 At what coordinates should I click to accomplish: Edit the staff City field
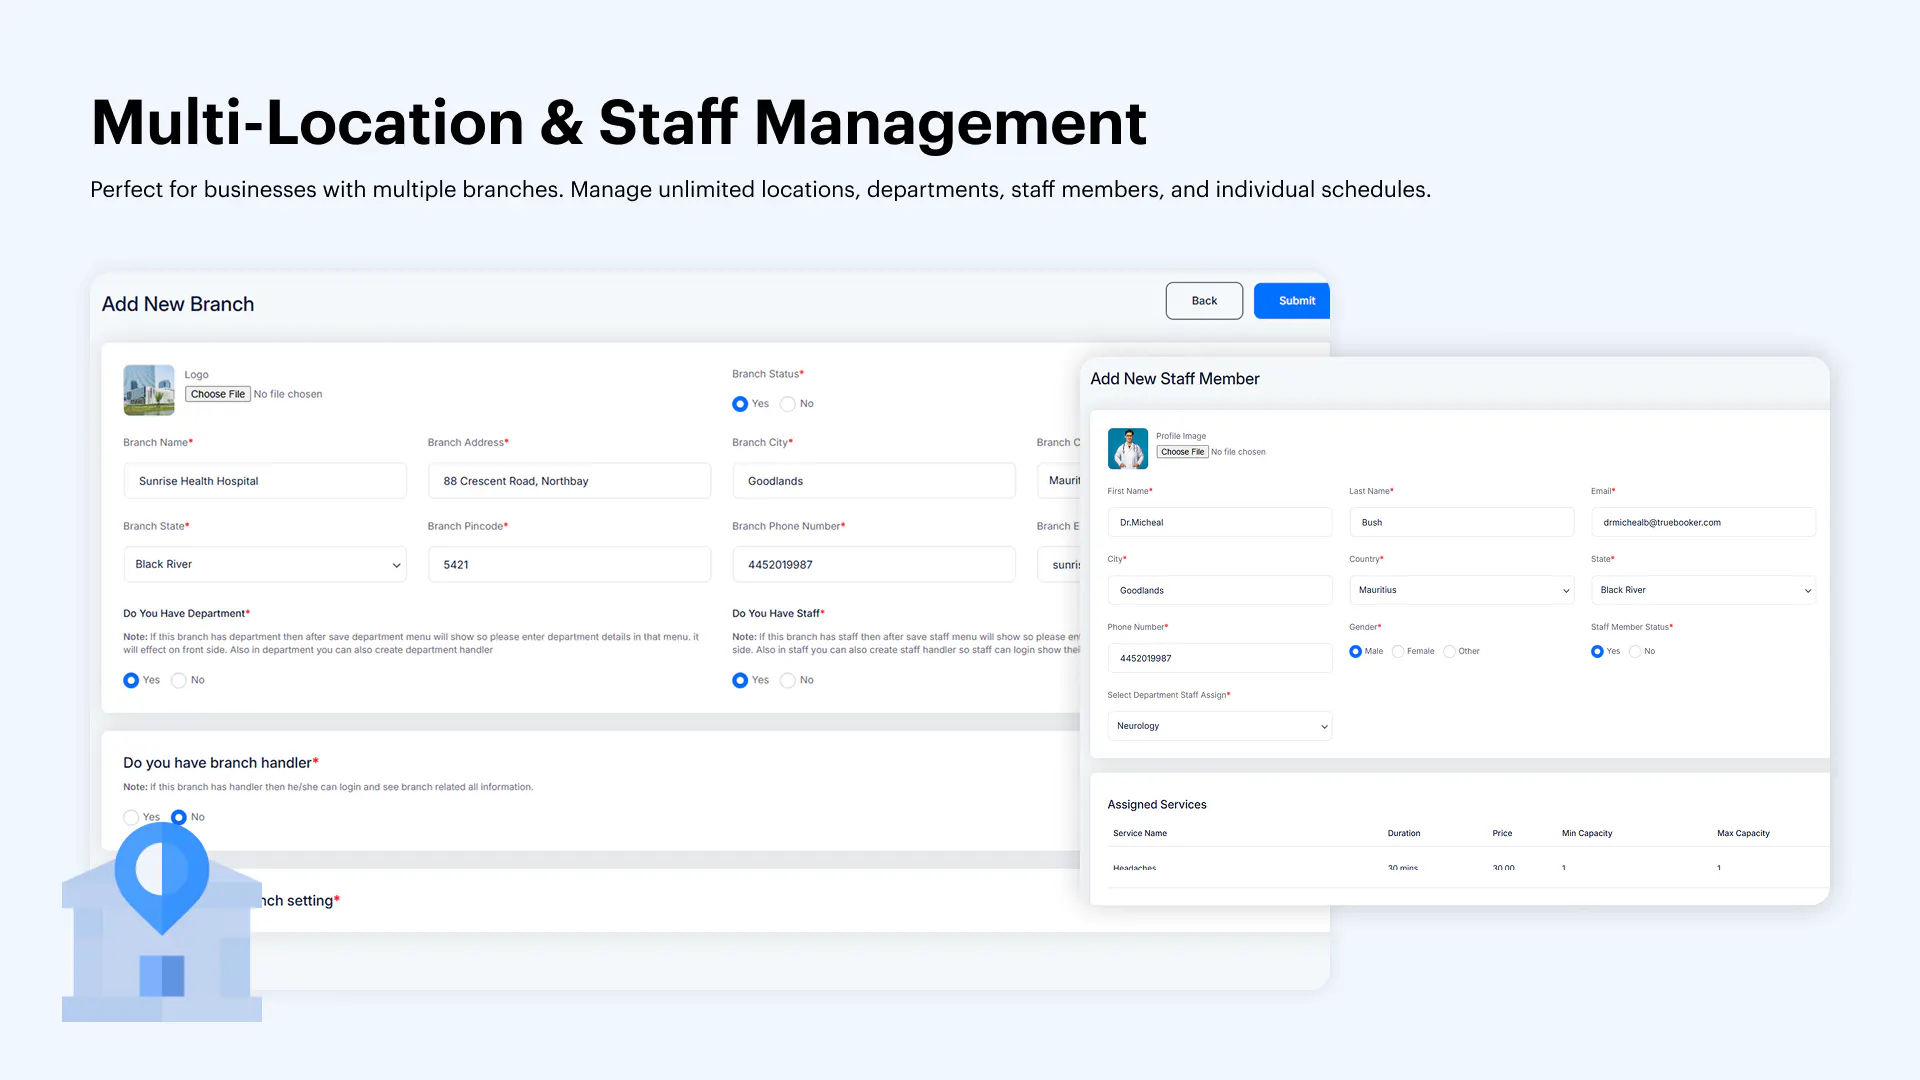1219,590
